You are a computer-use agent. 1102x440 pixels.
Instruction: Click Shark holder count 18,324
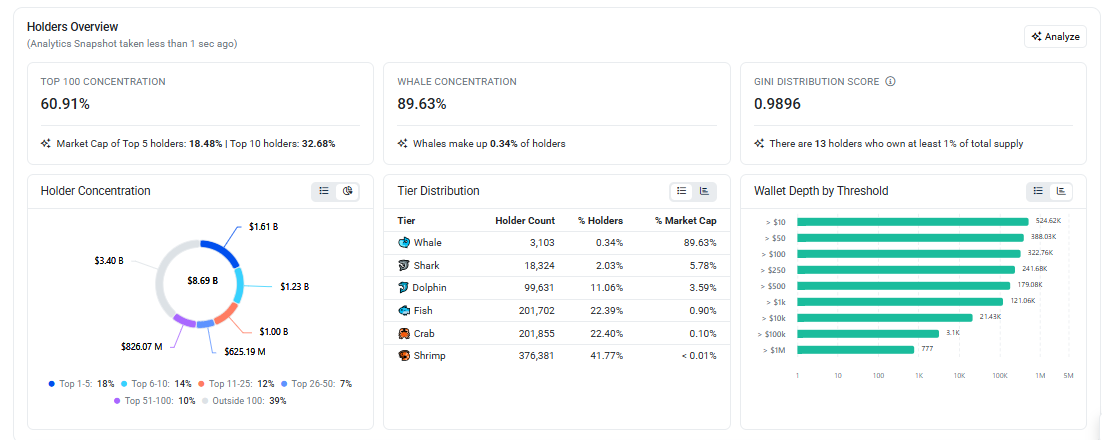coord(538,265)
